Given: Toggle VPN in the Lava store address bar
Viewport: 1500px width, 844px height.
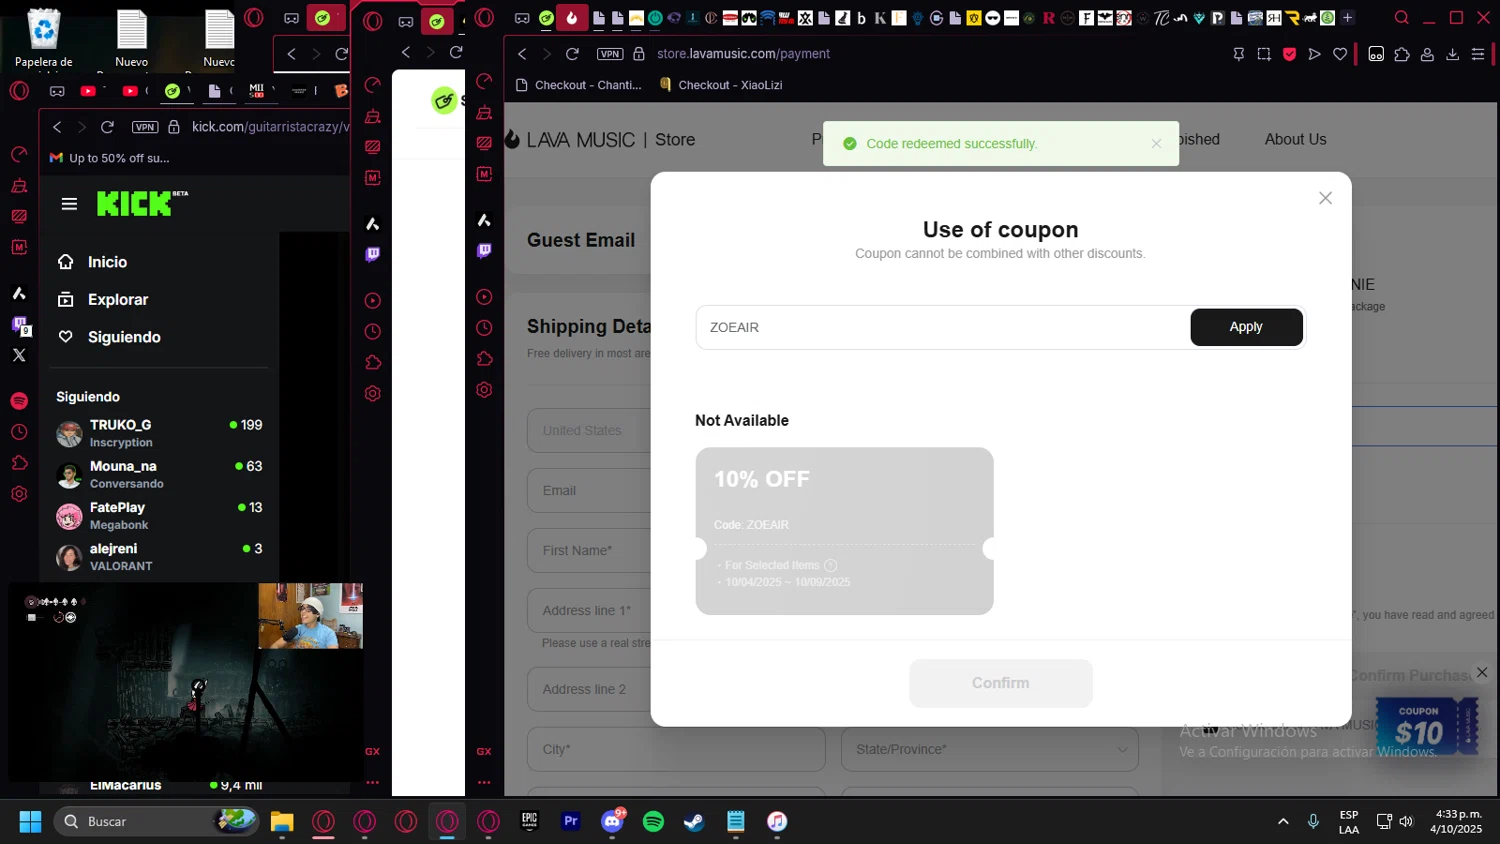Looking at the screenshot, I should coord(610,54).
